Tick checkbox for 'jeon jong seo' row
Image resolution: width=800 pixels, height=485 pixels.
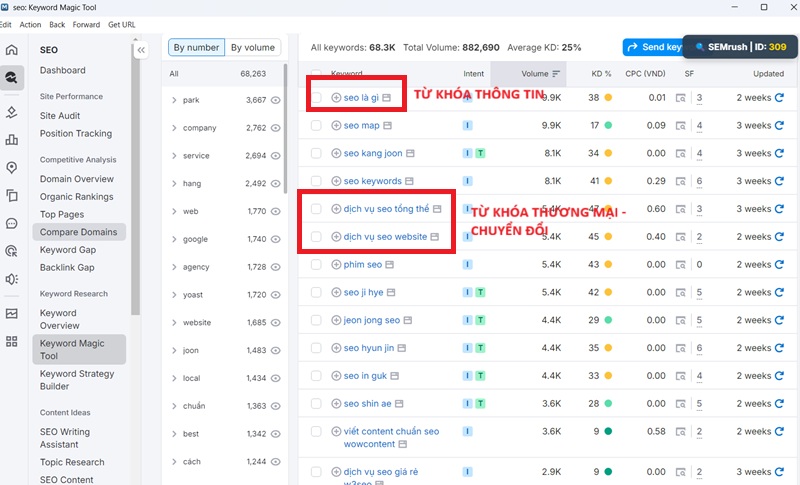(316, 320)
